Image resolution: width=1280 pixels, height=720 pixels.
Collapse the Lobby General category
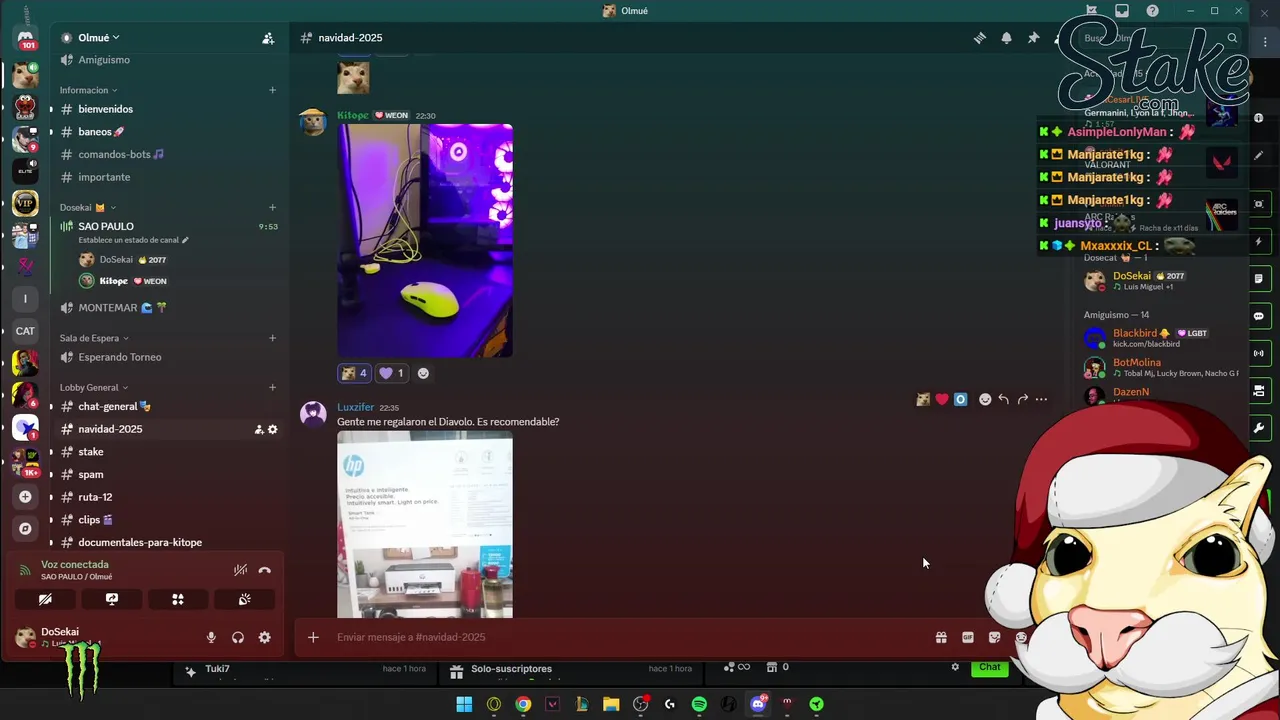tap(94, 387)
